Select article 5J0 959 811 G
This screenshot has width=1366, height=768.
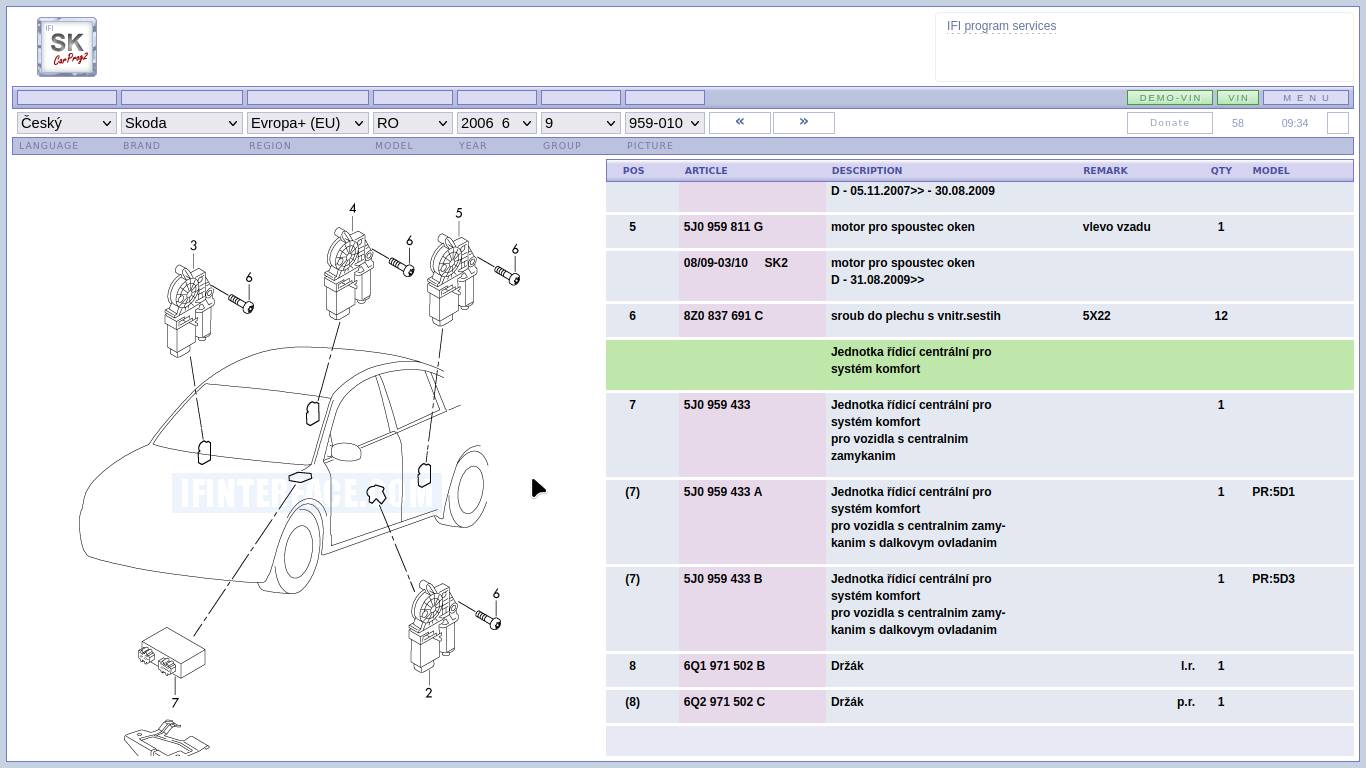(723, 227)
